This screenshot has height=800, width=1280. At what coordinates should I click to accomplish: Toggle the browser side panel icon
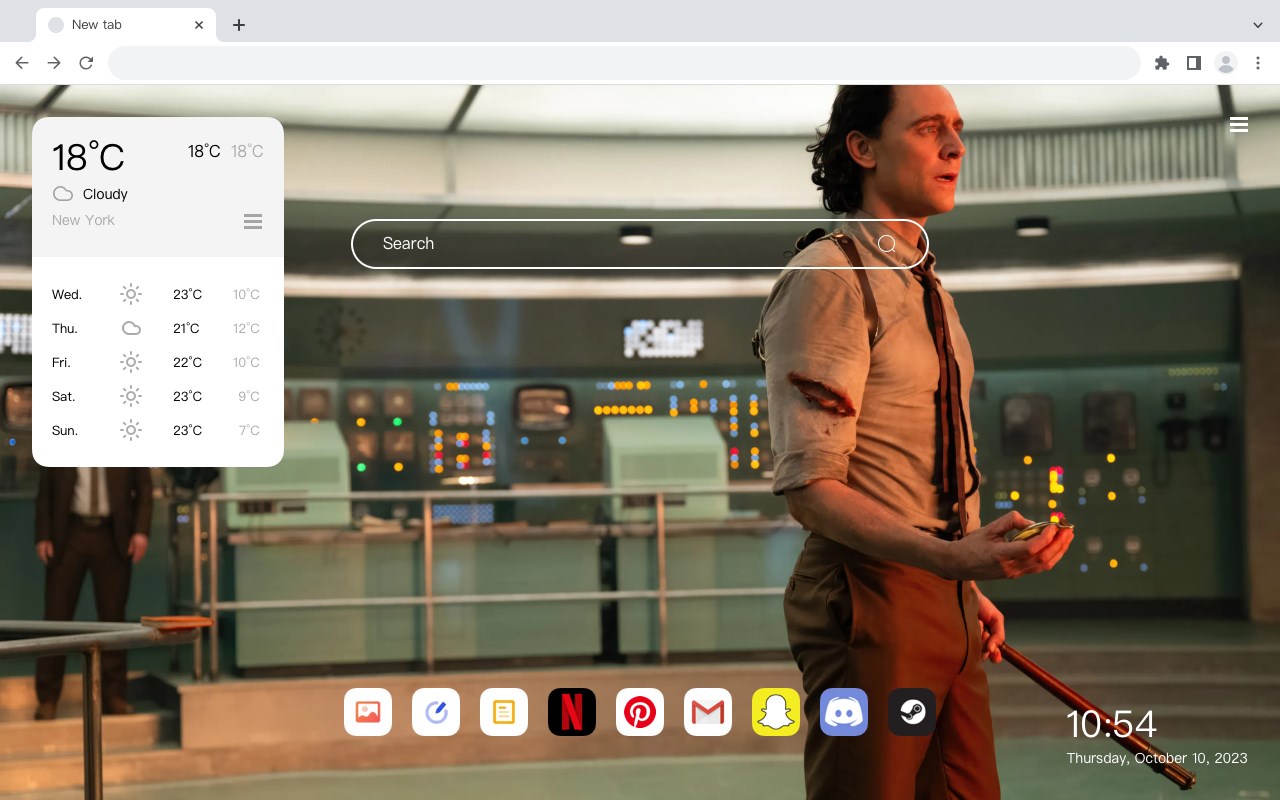pos(1193,63)
